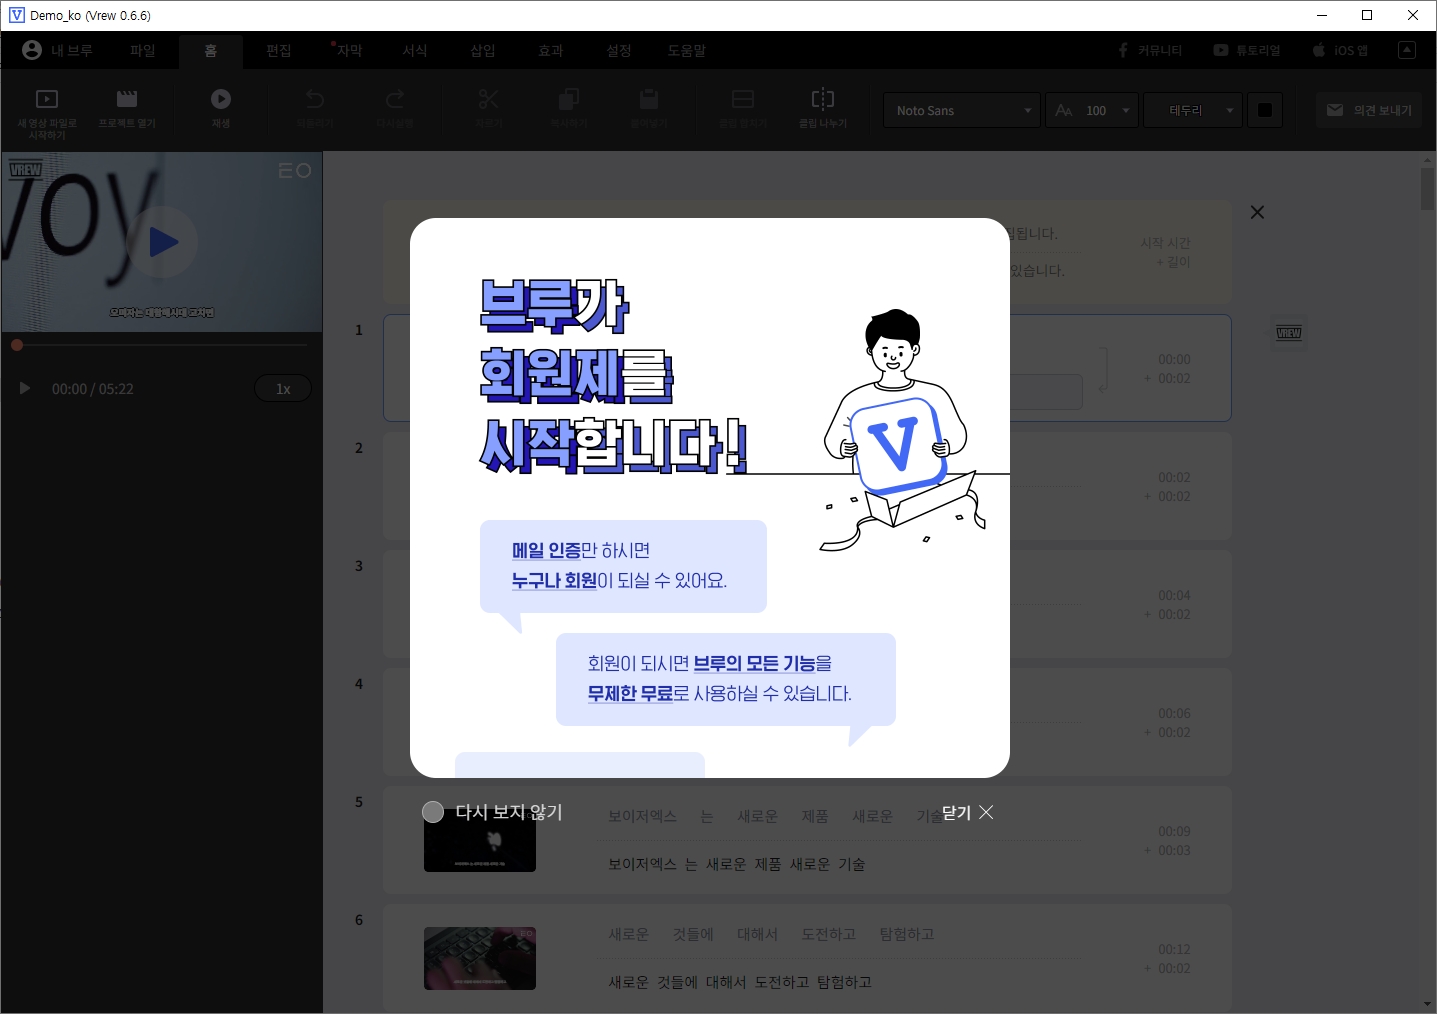This screenshot has height=1014, width=1437.
Task: Click the 시작 시간 header label
Action: point(1165,243)
